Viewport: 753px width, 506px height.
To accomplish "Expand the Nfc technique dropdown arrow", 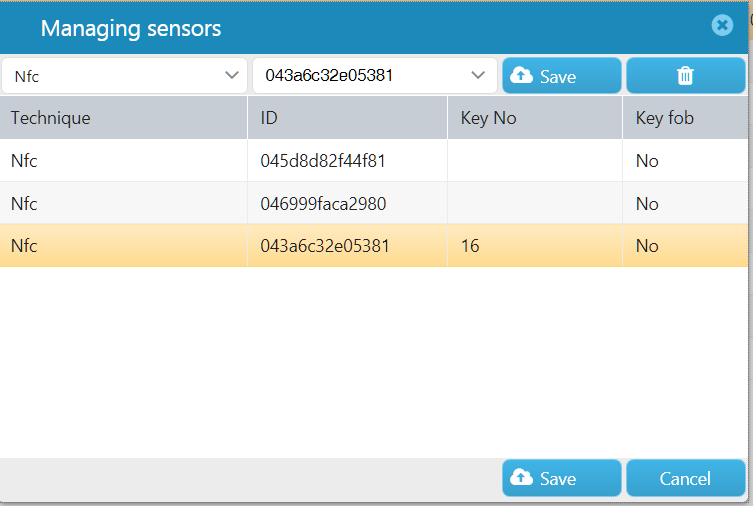I will (232, 75).
